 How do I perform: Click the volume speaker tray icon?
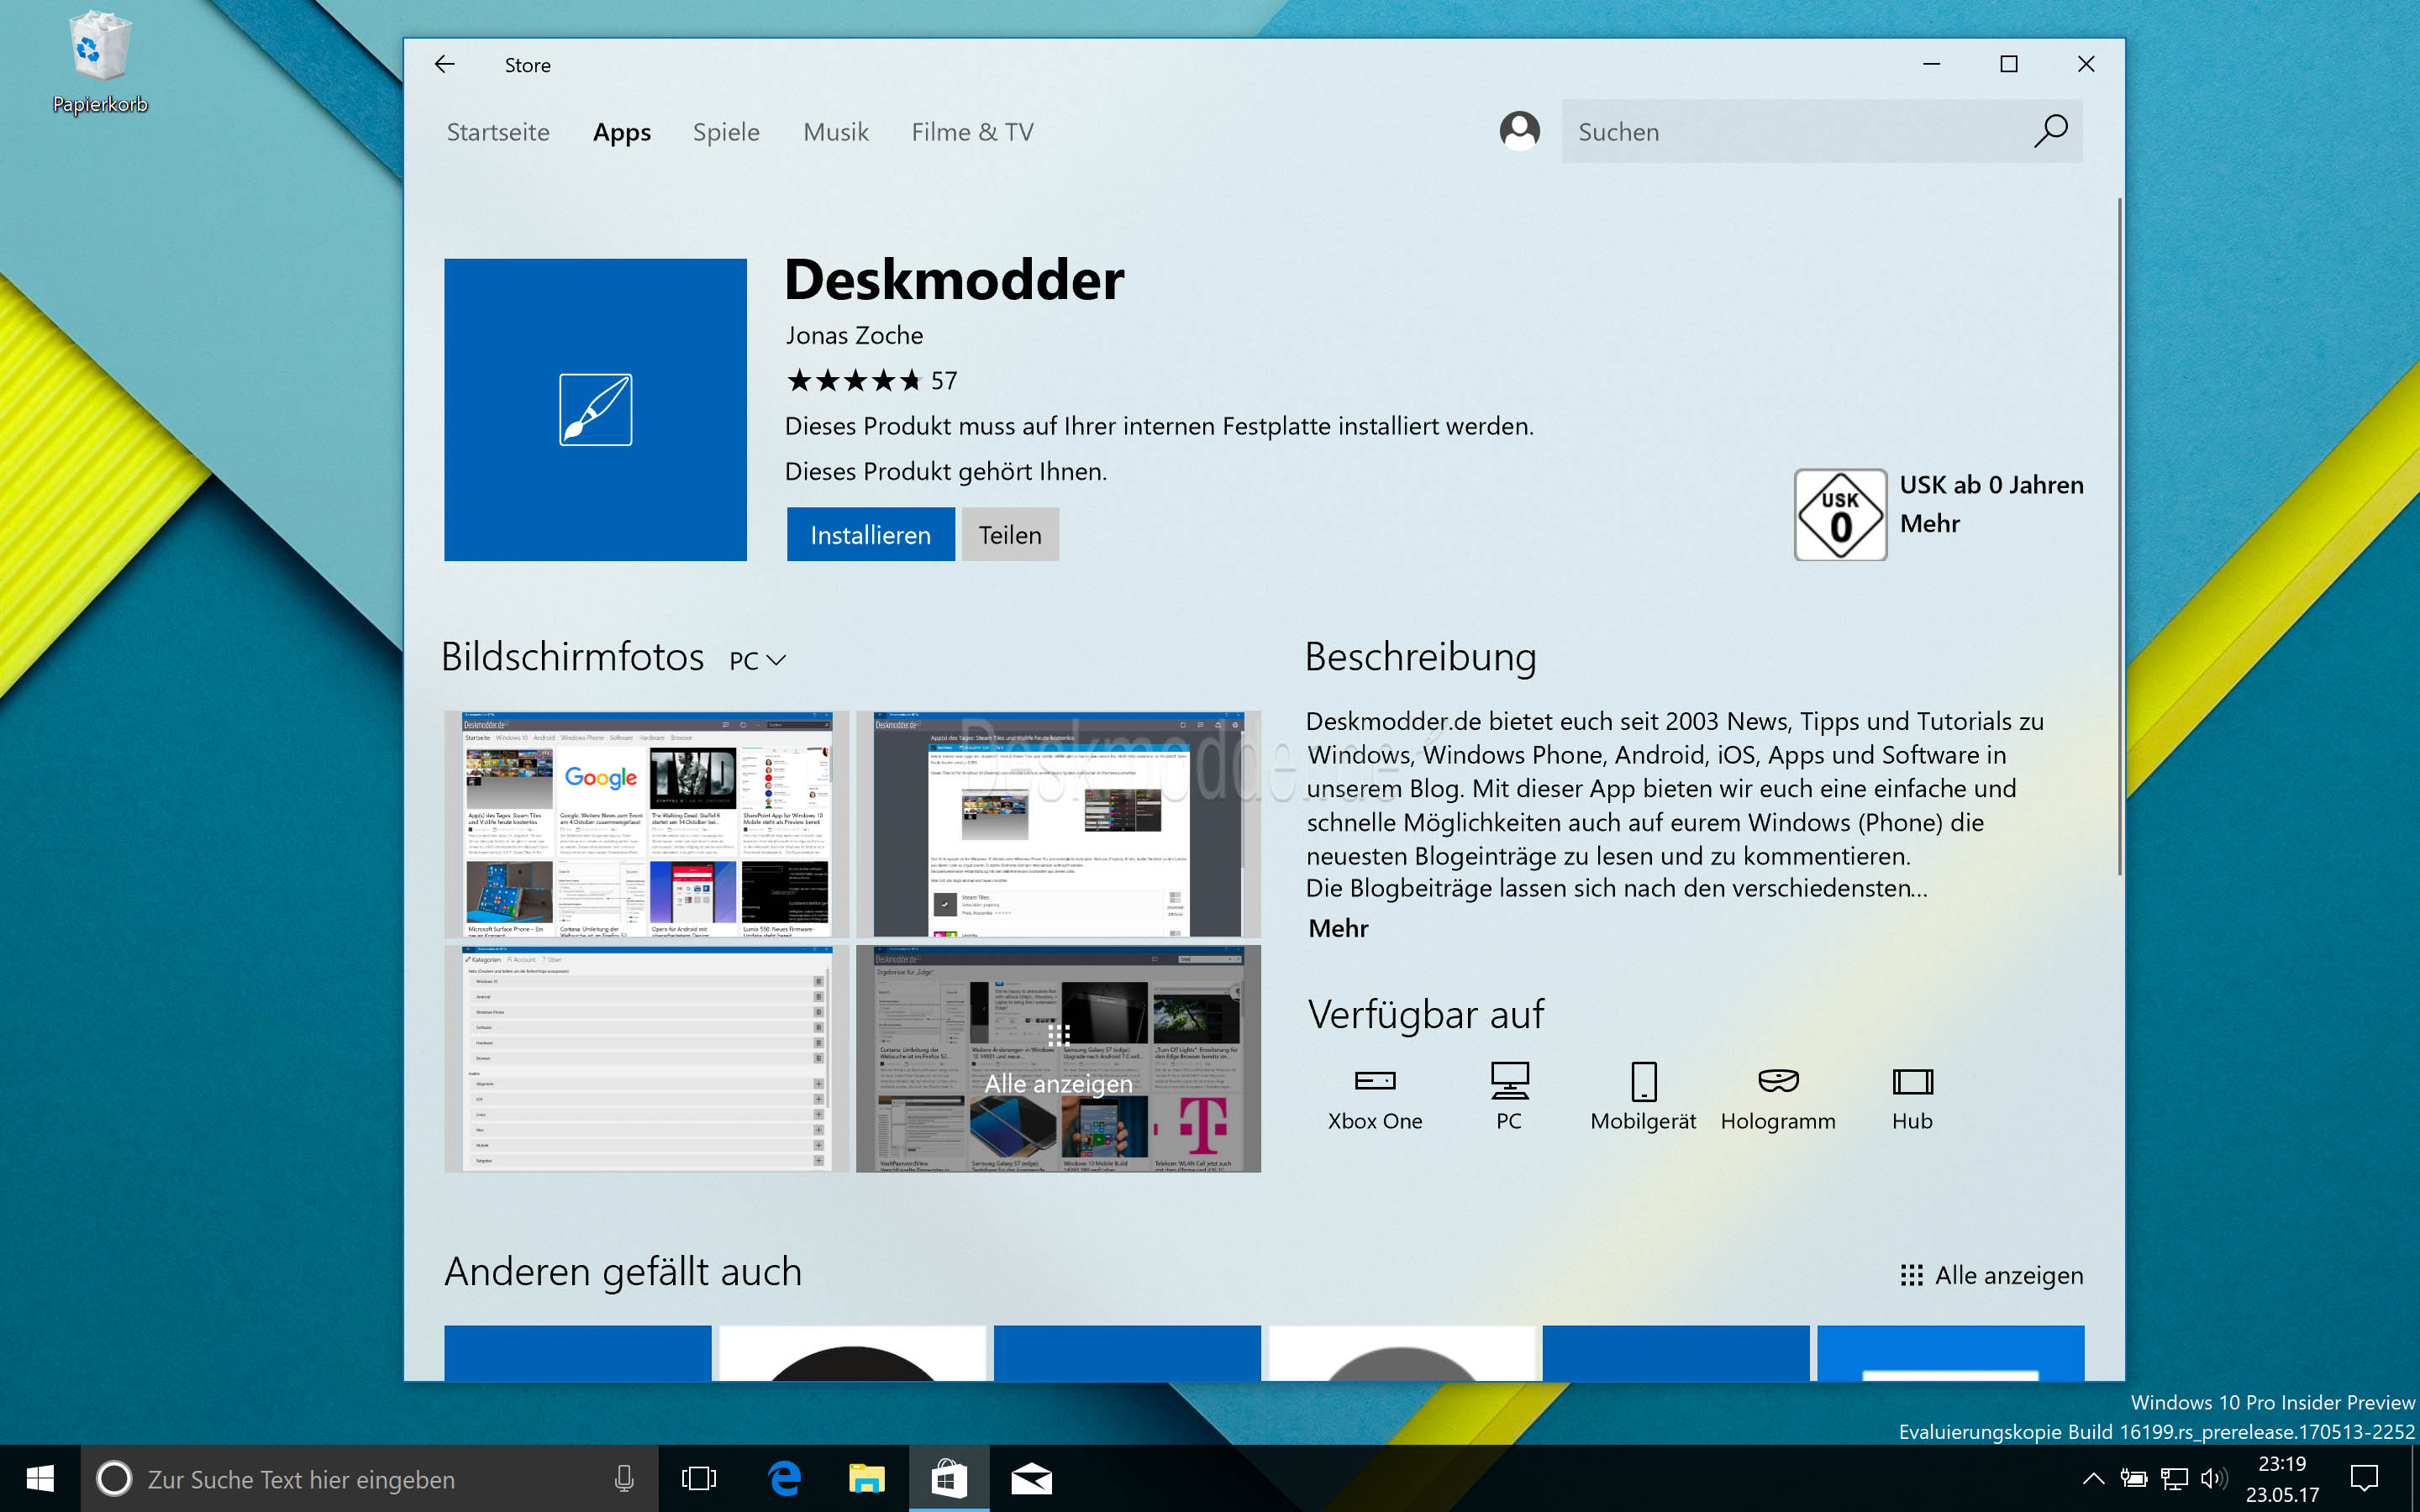2214,1478
